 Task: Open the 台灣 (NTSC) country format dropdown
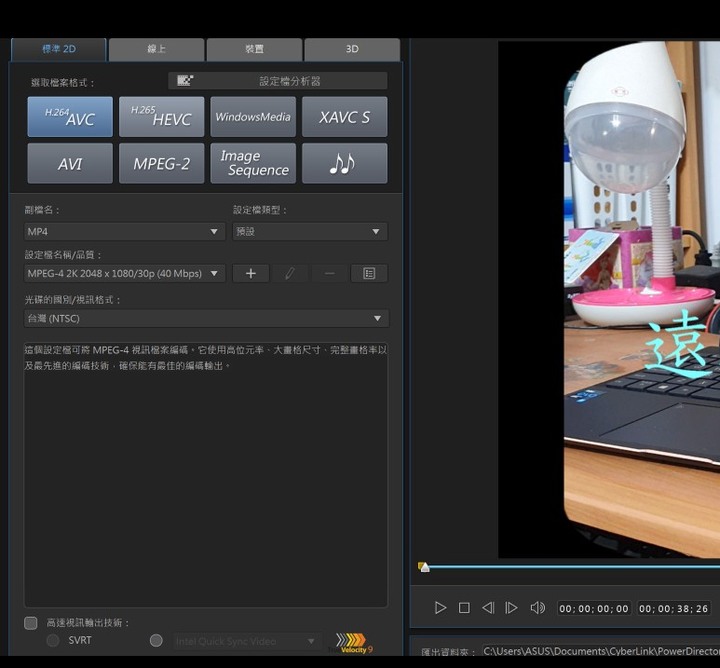206,318
